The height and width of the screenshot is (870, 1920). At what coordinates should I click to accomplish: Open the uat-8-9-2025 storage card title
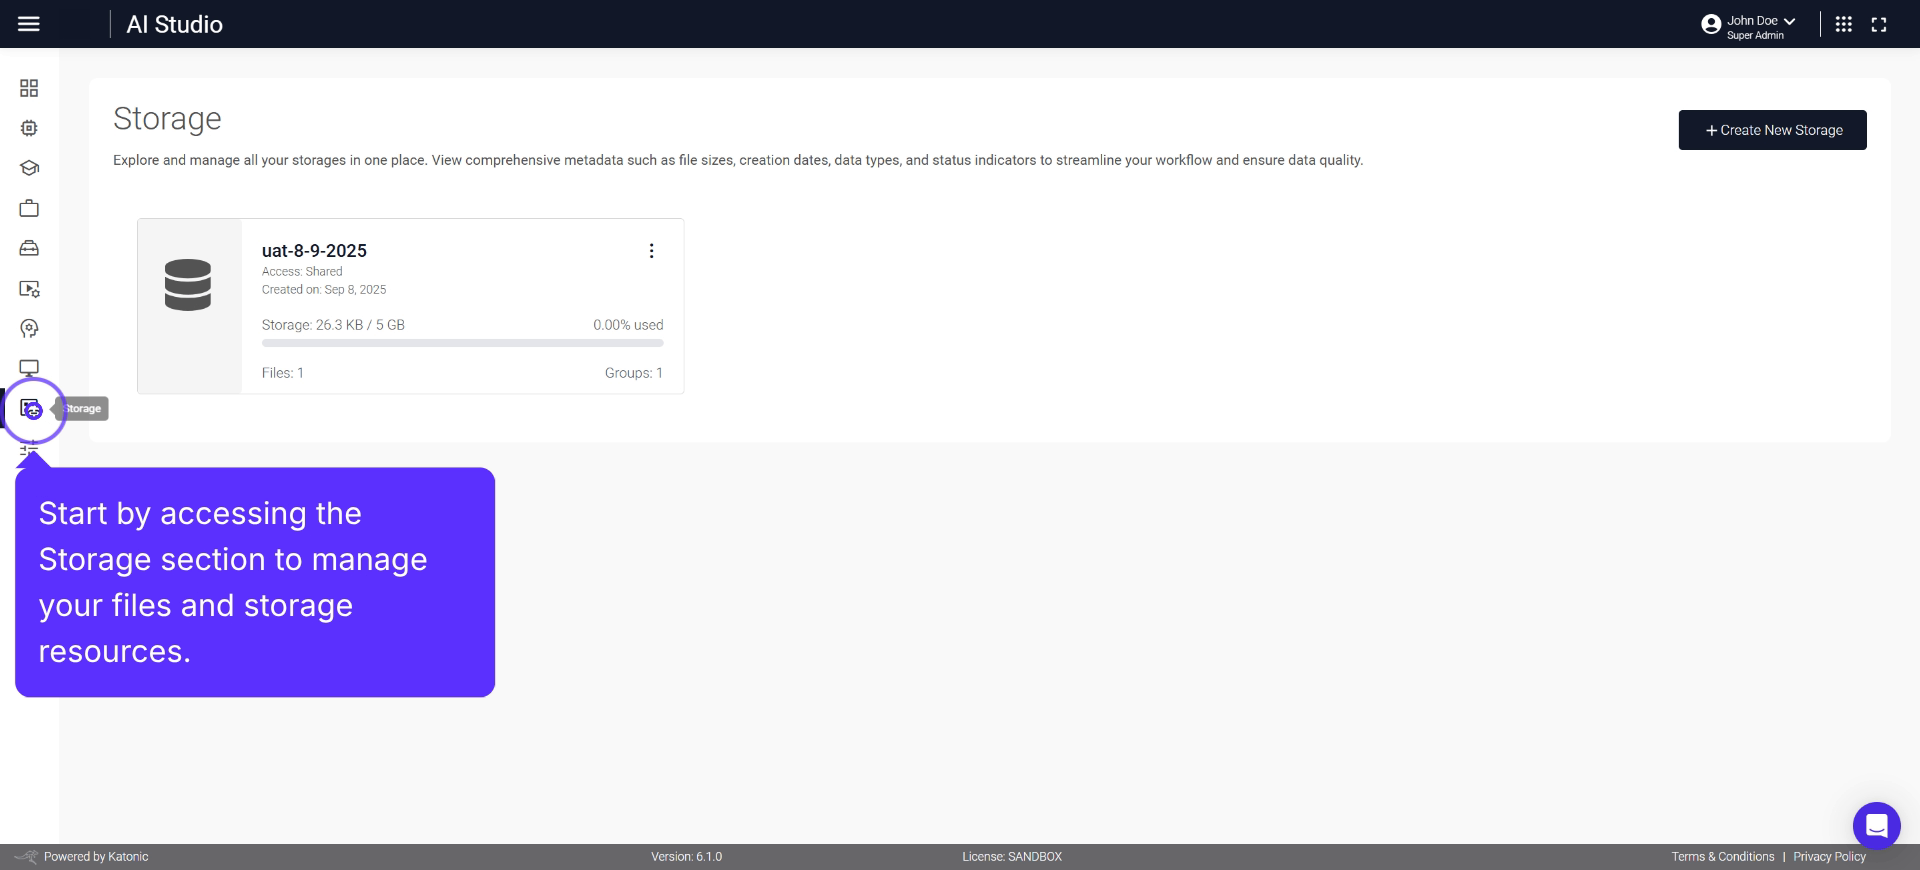314,251
